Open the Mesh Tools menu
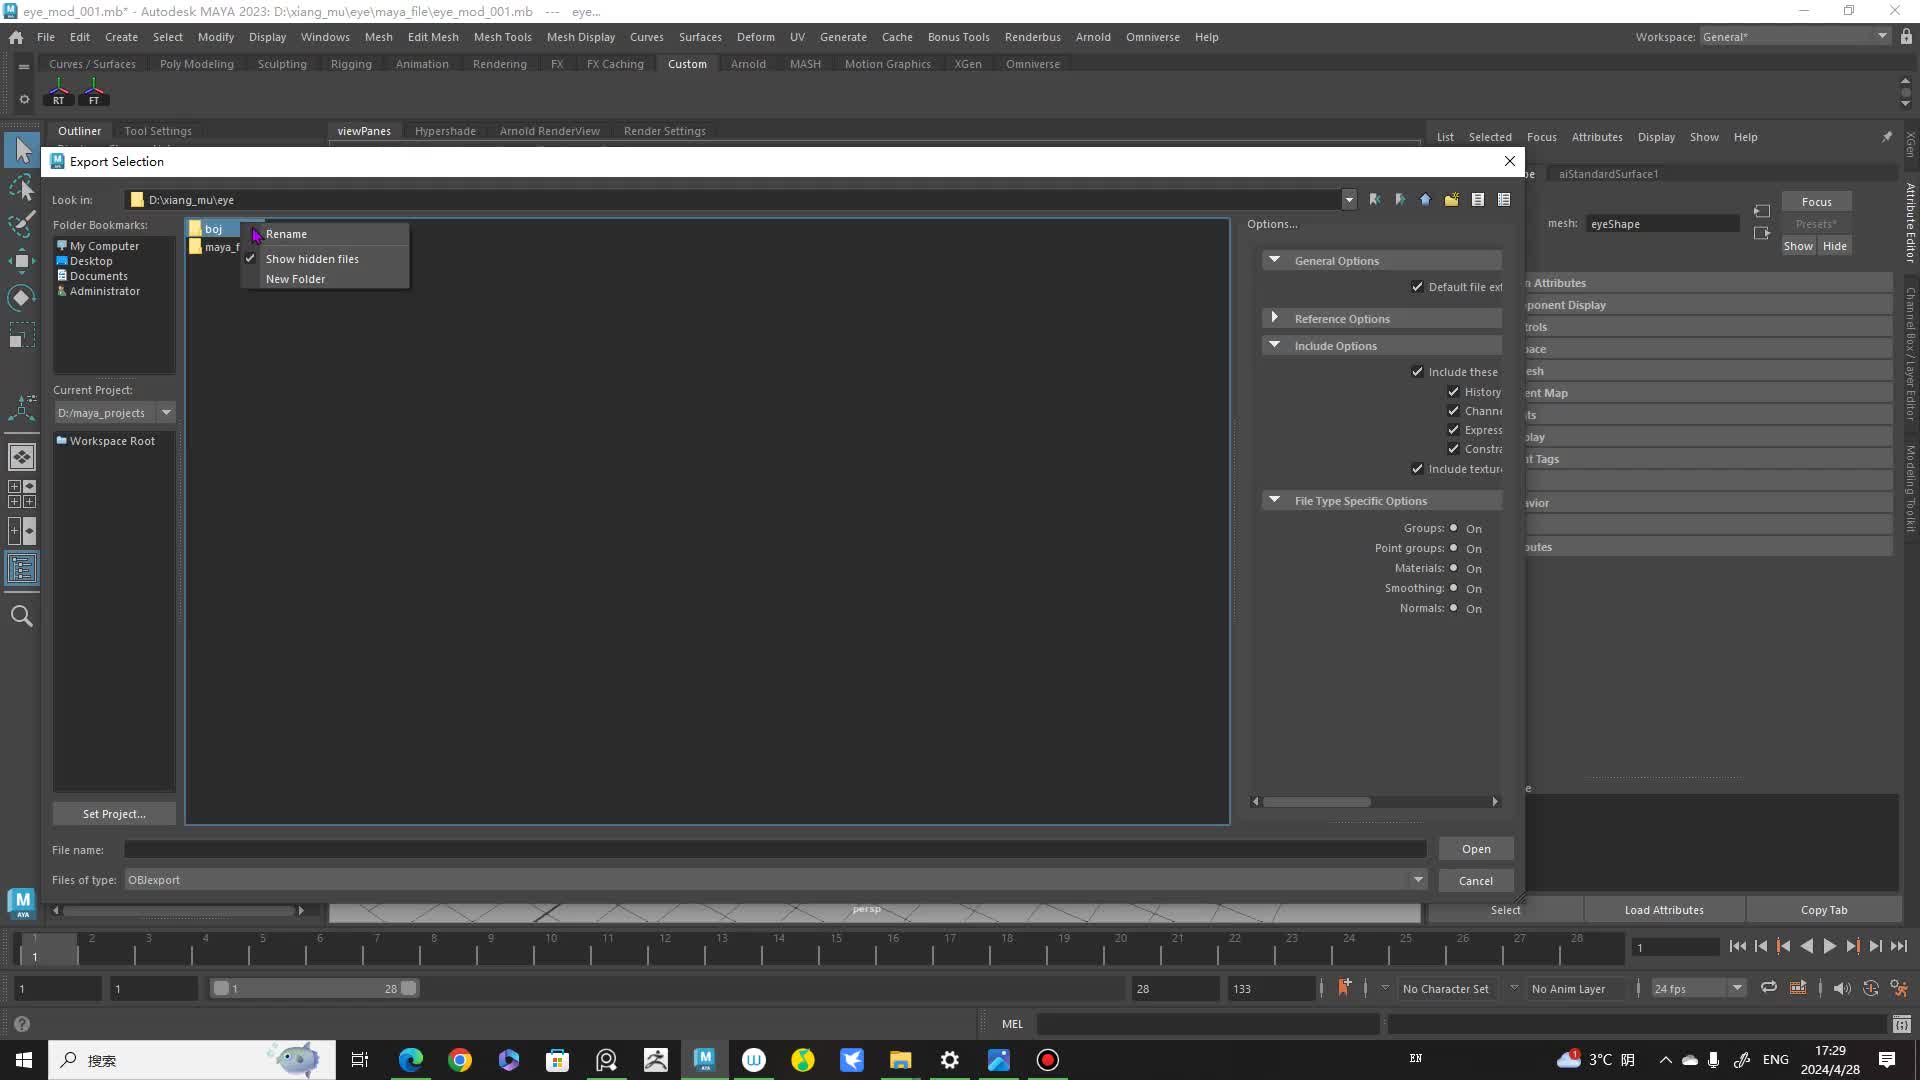The image size is (1920, 1080). tap(502, 37)
